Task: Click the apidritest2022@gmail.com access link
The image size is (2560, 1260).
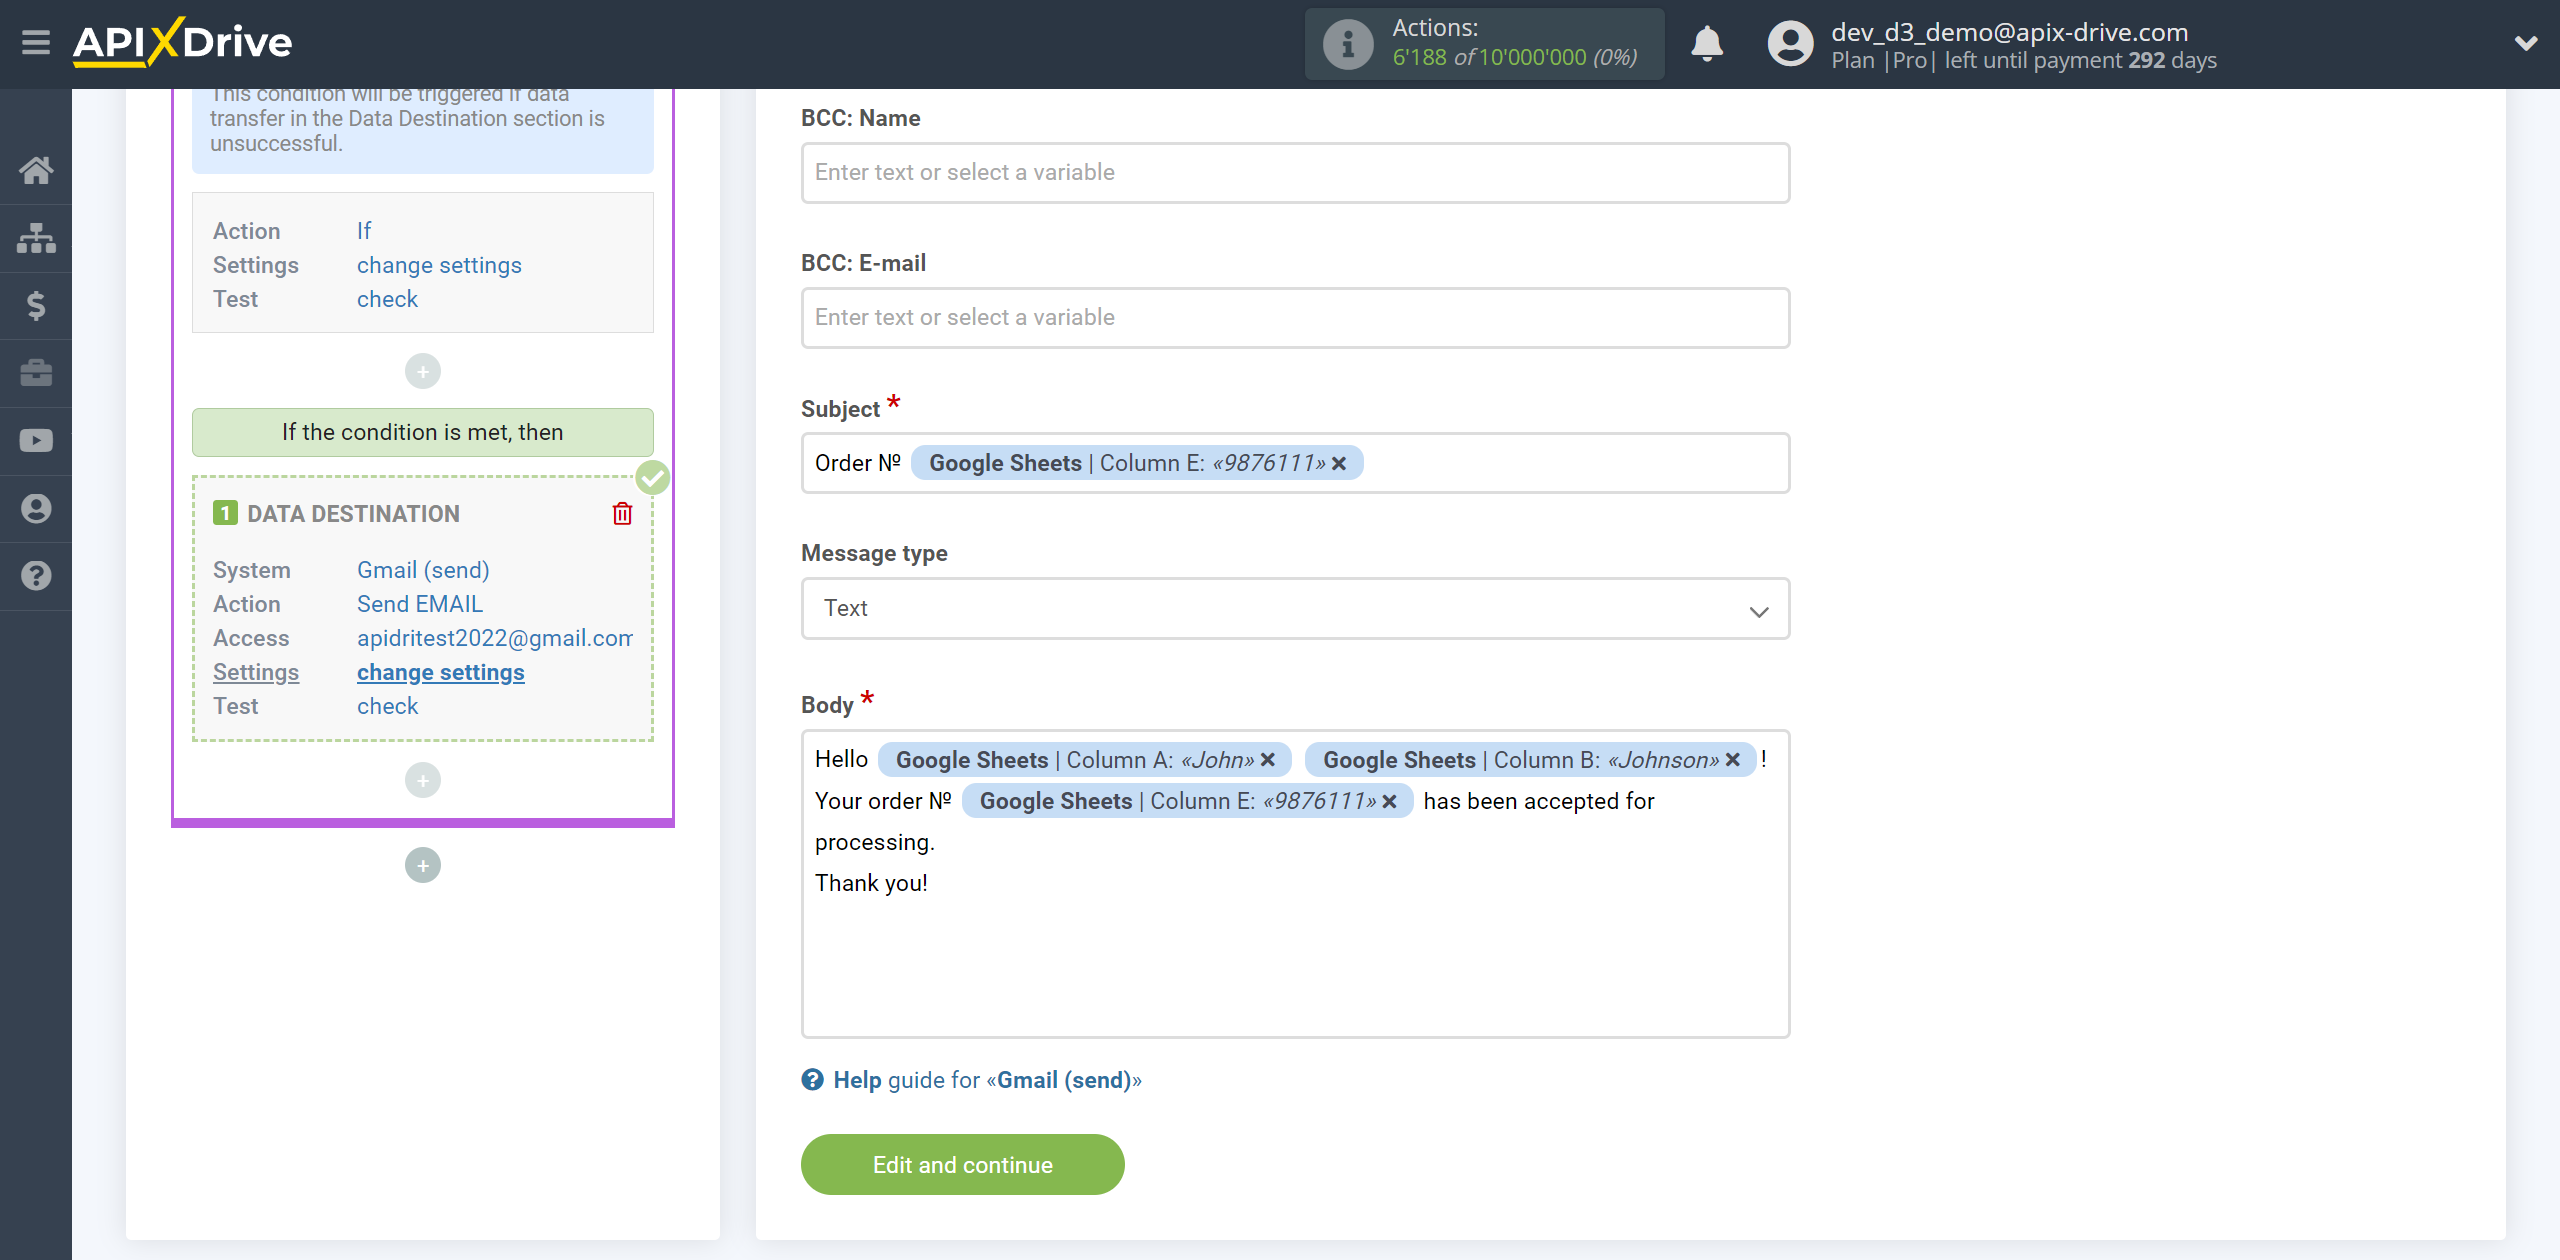Action: click(495, 639)
